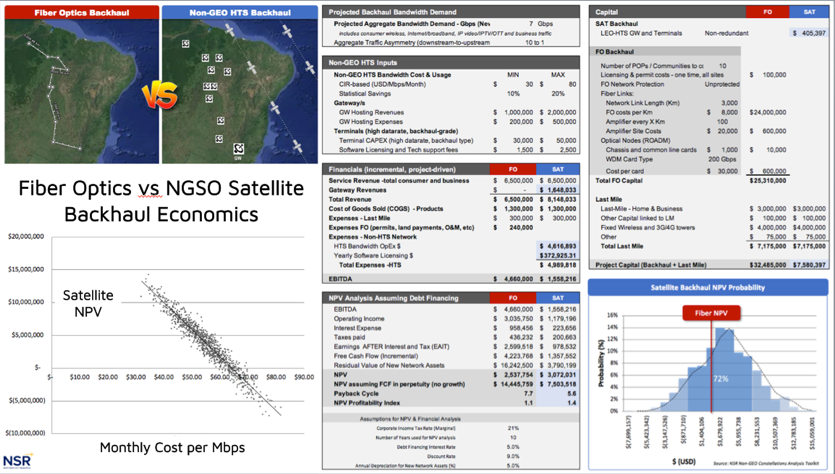Click the MAX column header
835x474 pixels.
pyautogui.click(x=558, y=75)
